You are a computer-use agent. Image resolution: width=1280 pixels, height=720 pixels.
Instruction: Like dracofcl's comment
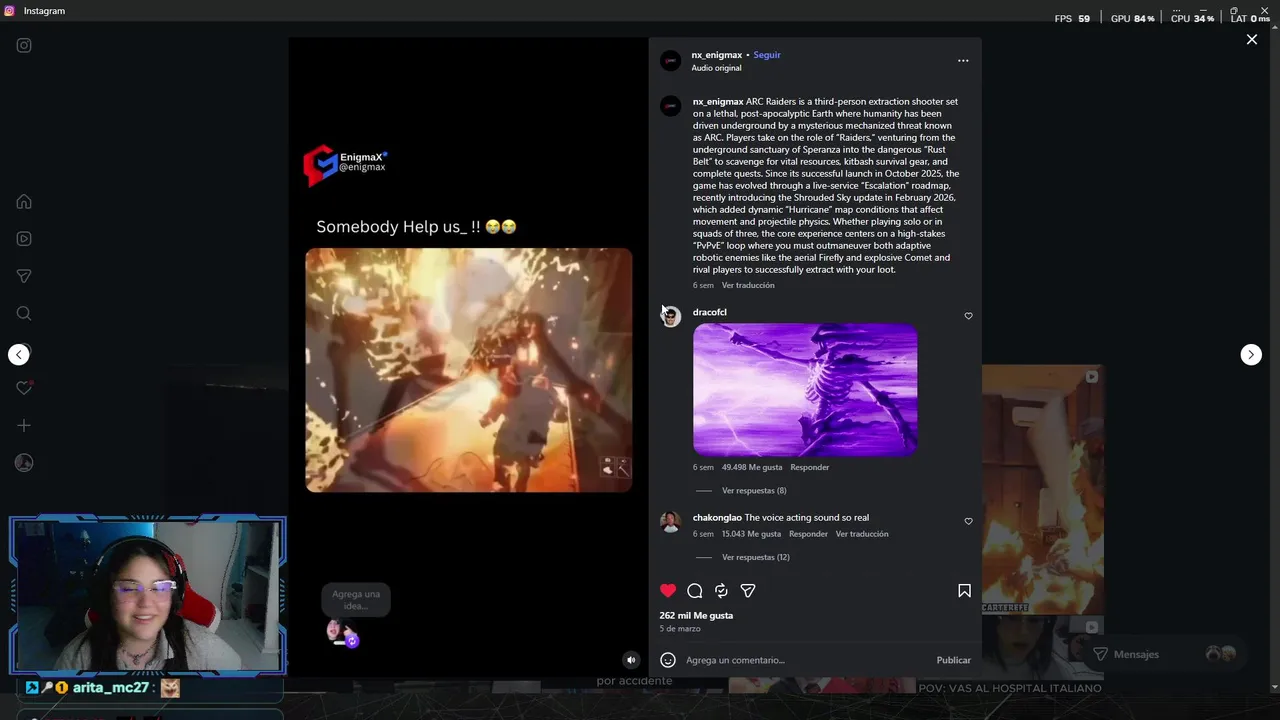(968, 316)
